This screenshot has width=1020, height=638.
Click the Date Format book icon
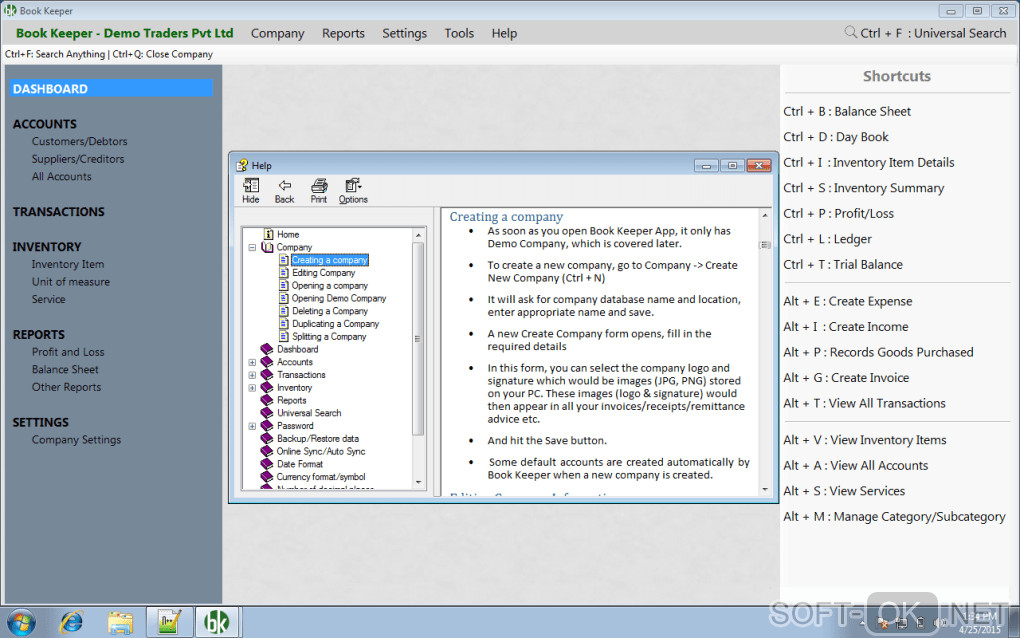pyautogui.click(x=267, y=464)
